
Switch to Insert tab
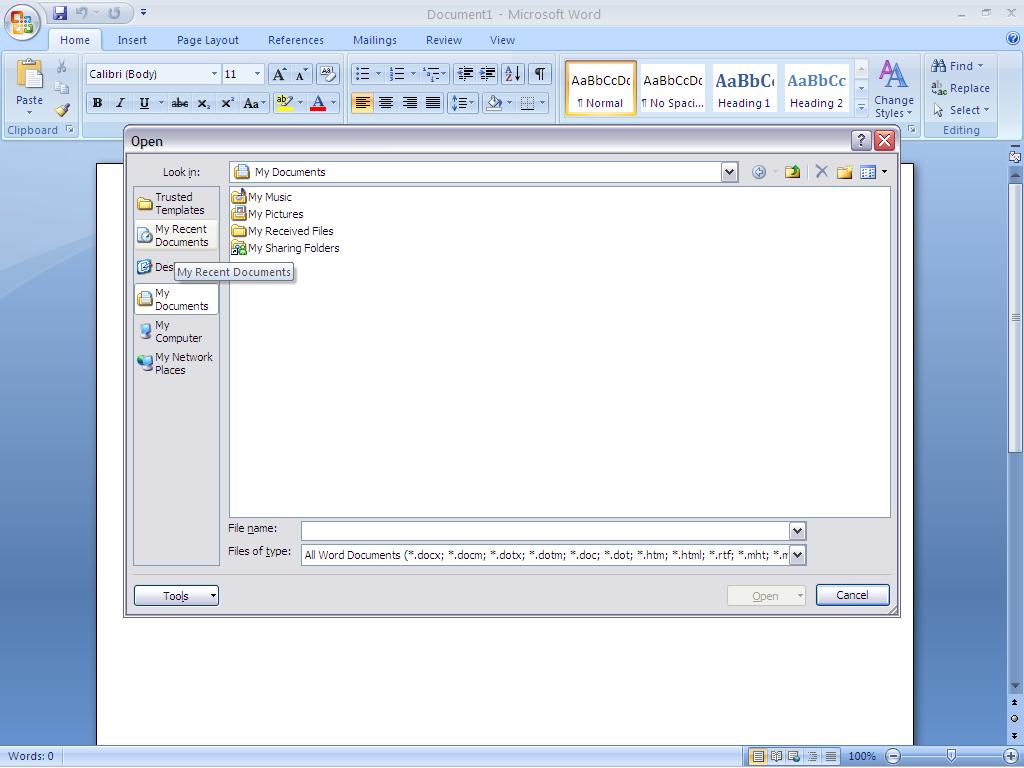[x=132, y=40]
